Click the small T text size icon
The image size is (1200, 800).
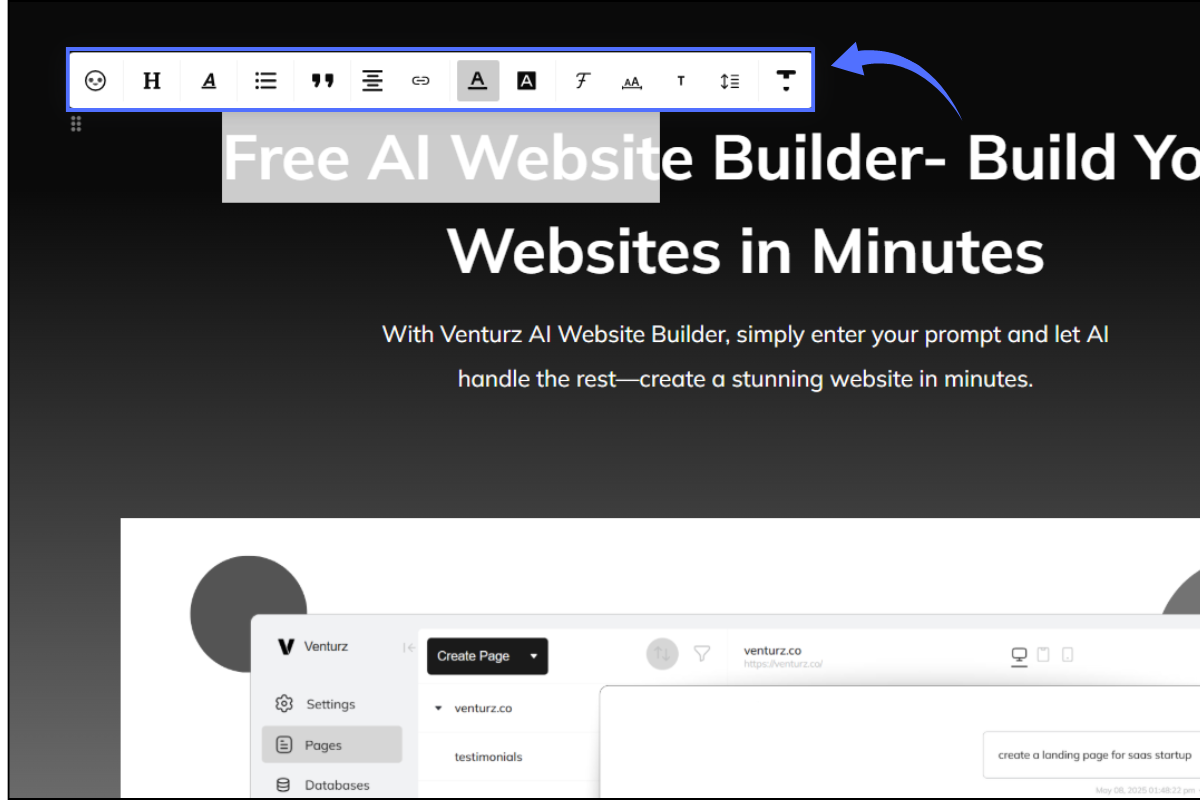pyautogui.click(x=681, y=81)
